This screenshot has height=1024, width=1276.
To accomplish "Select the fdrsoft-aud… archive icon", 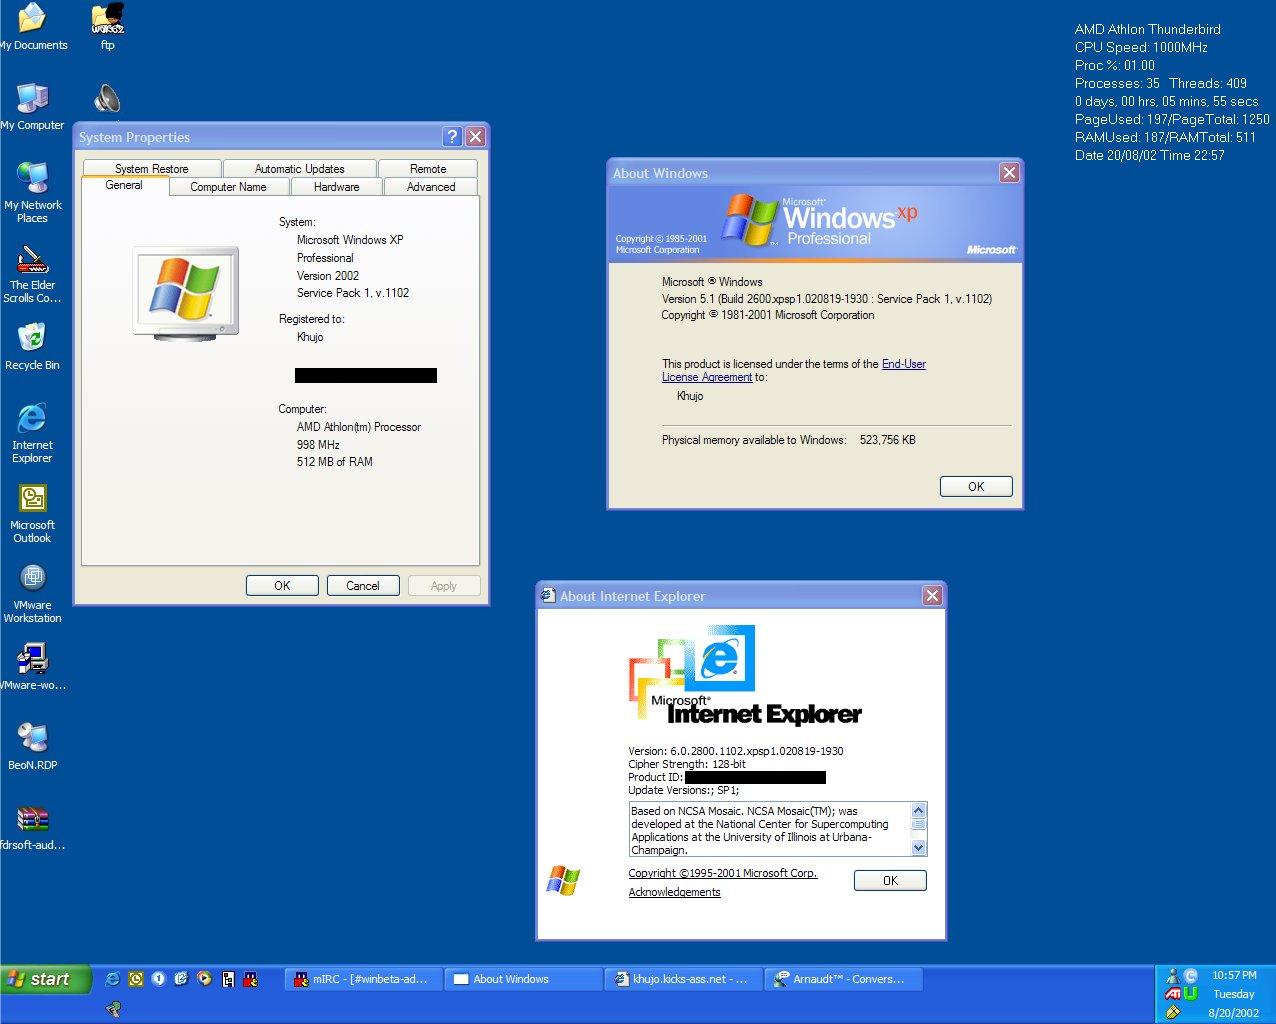I will (32, 827).
